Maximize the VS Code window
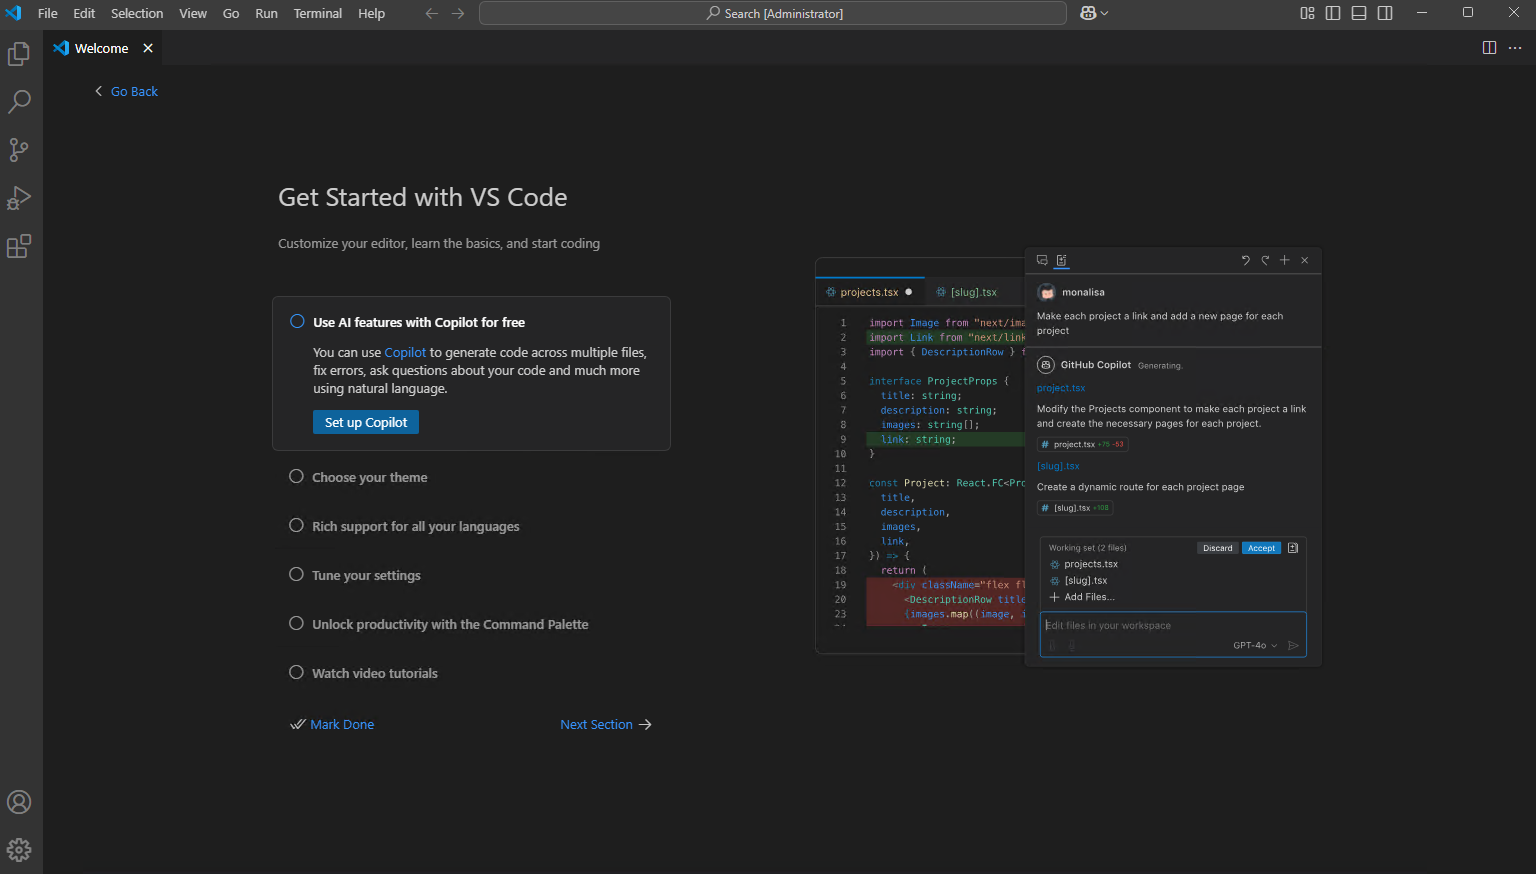The height and width of the screenshot is (874, 1536). 1468,13
